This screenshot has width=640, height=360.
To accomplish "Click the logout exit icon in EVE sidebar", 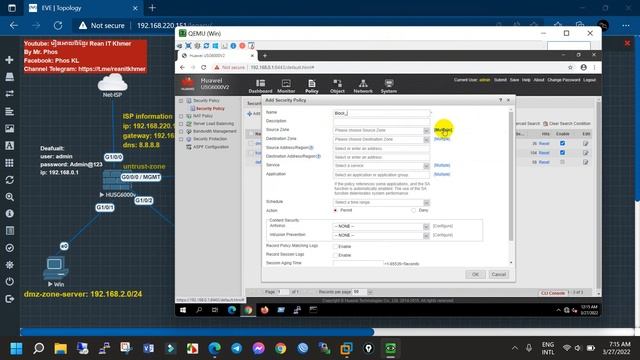I will click(9, 299).
